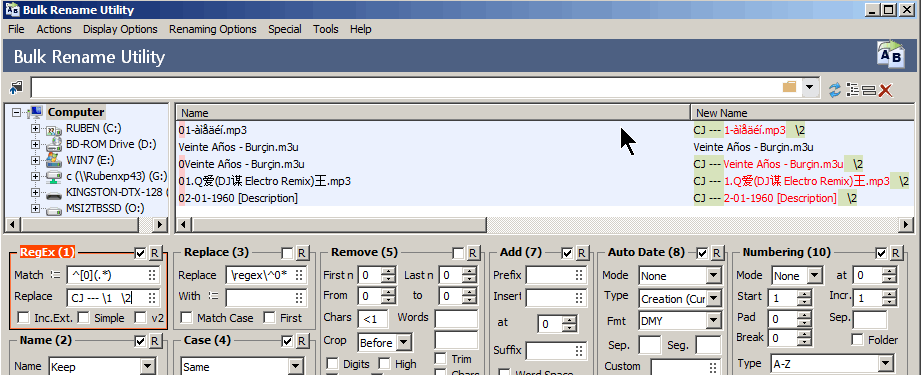Click grip icon in the Suffix field
The image size is (921, 375).
(x=579, y=351)
